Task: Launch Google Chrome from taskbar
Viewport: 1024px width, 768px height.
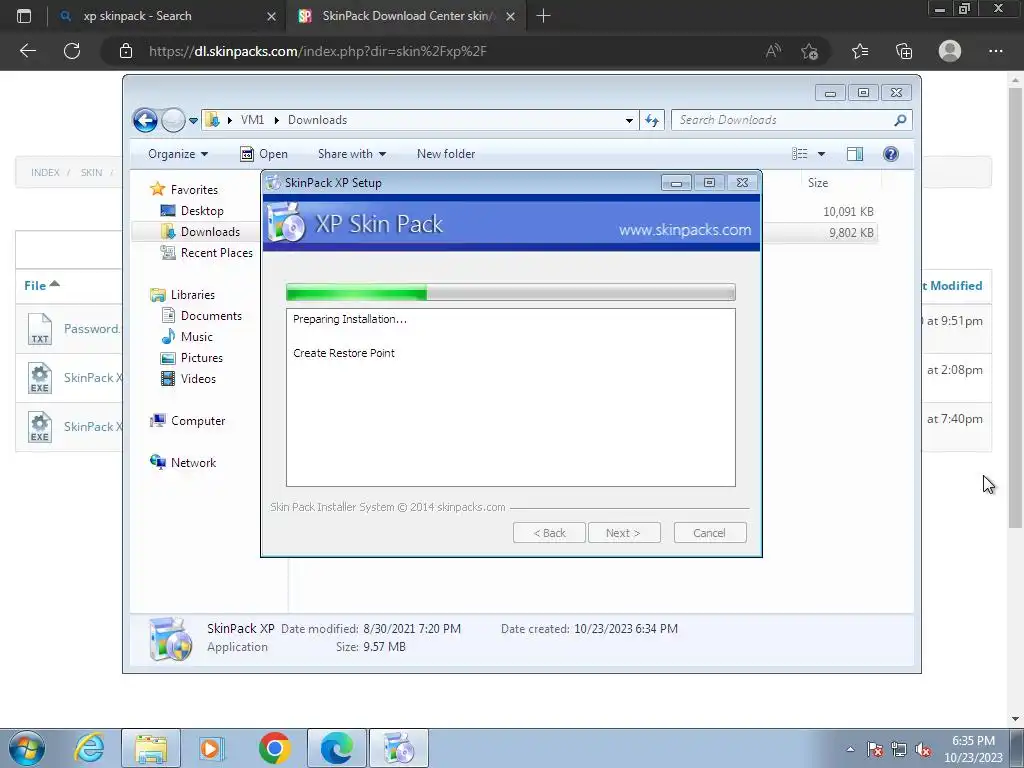Action: click(274, 748)
